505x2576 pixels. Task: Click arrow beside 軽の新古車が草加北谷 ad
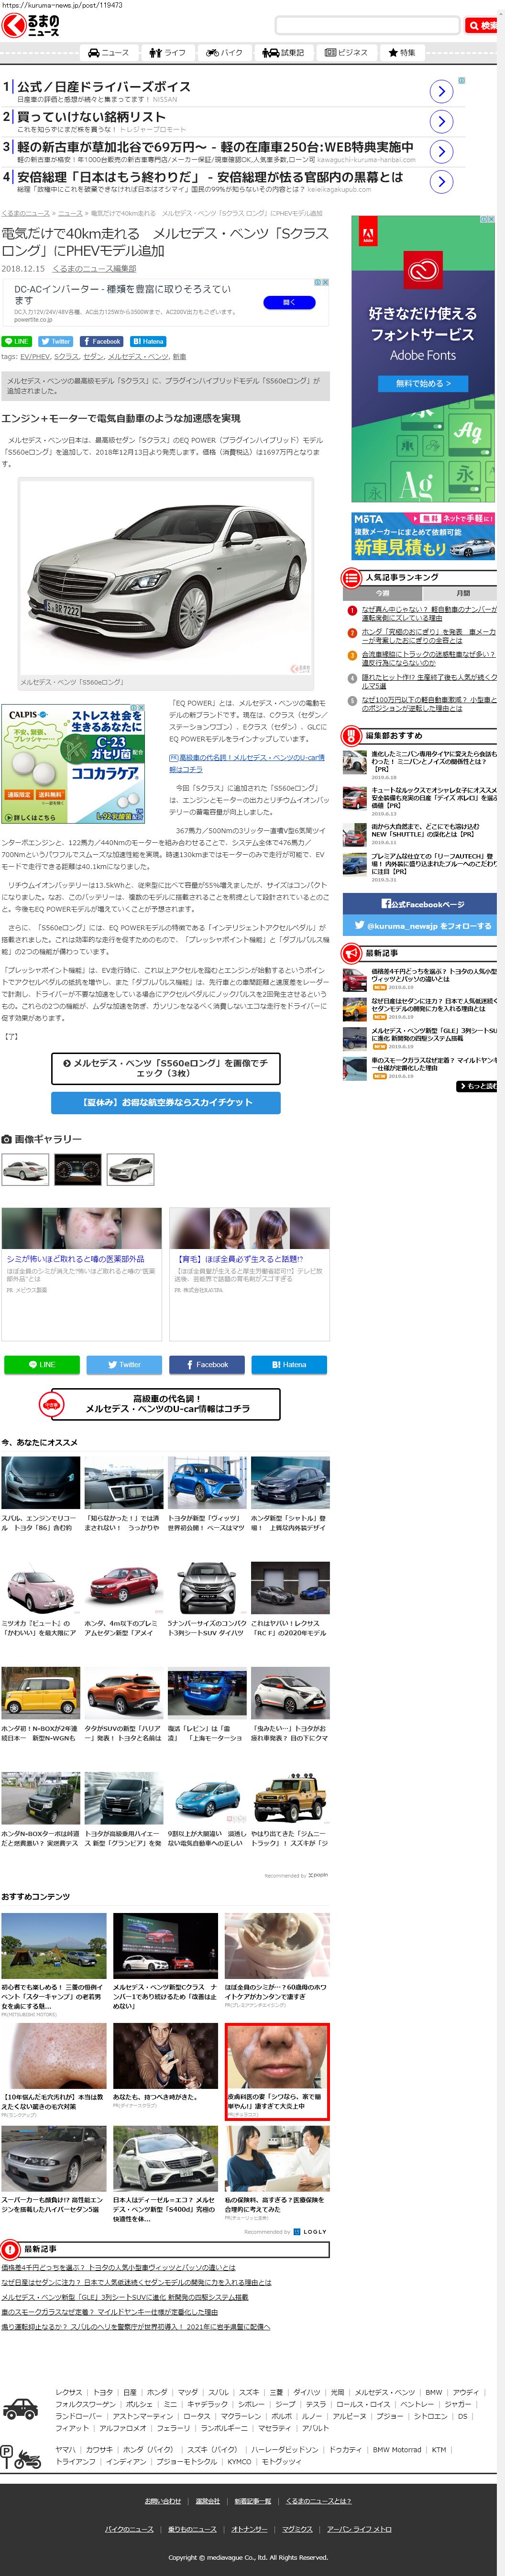[x=441, y=152]
